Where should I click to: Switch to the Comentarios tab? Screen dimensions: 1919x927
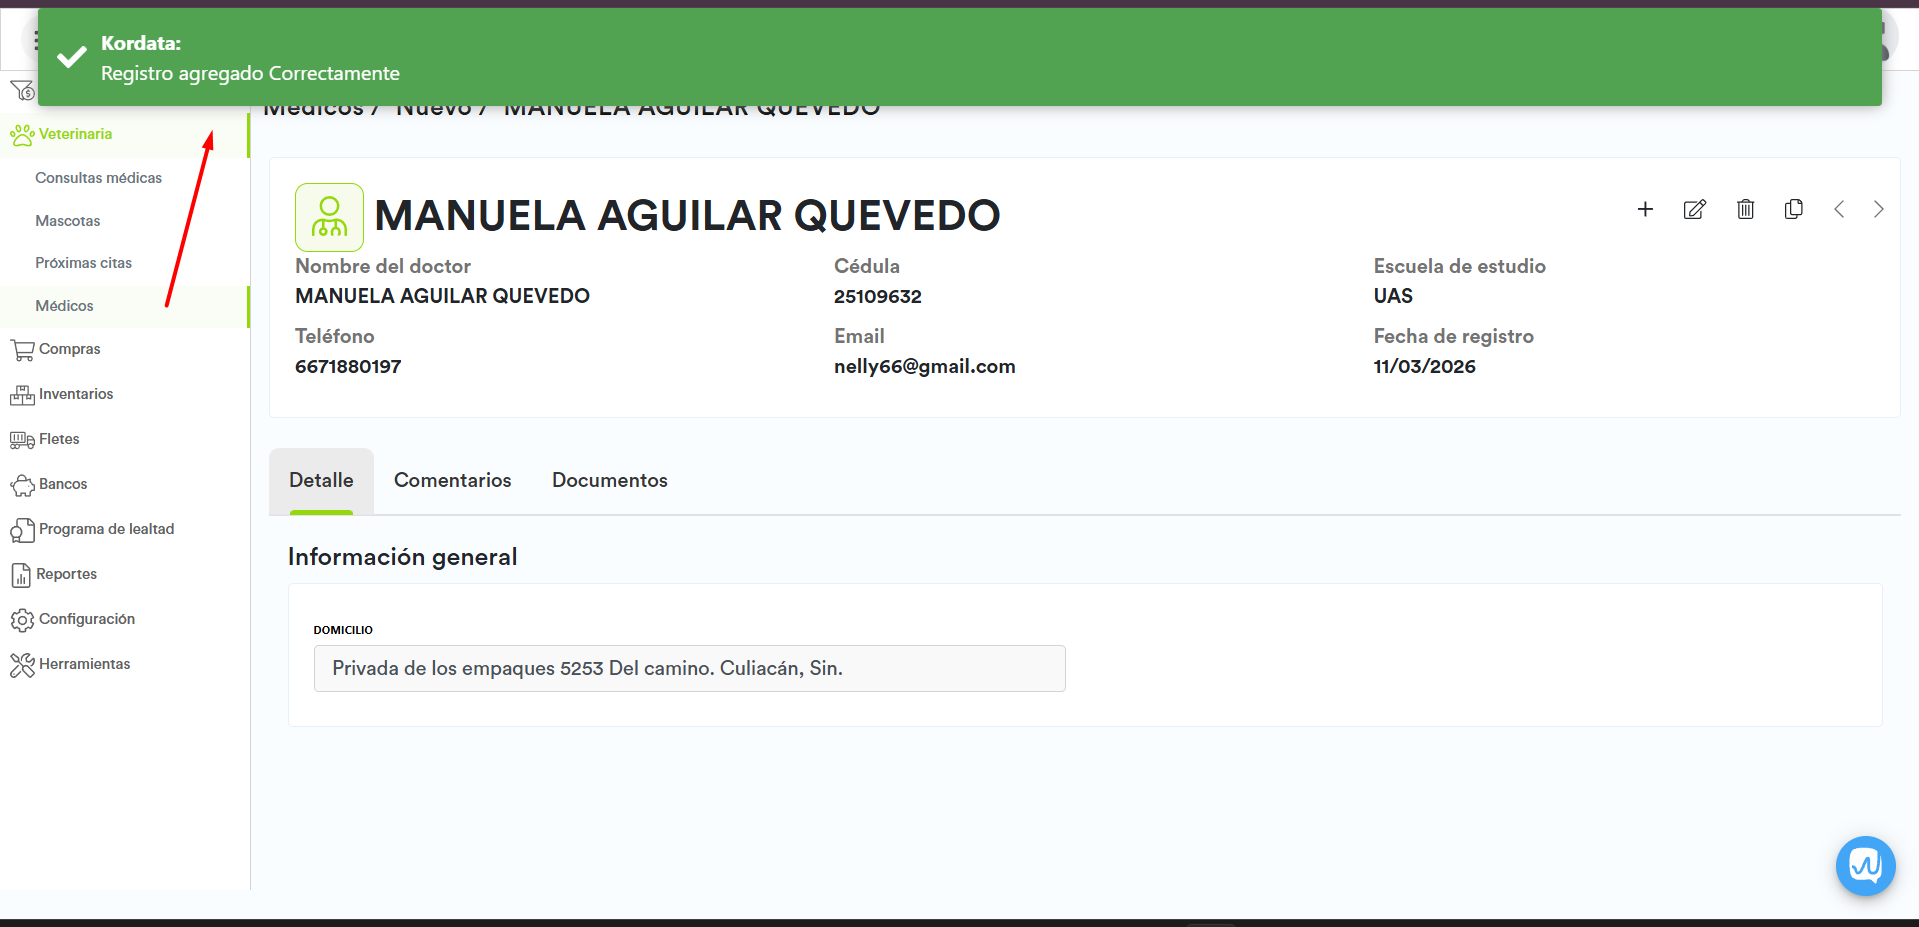(x=452, y=480)
